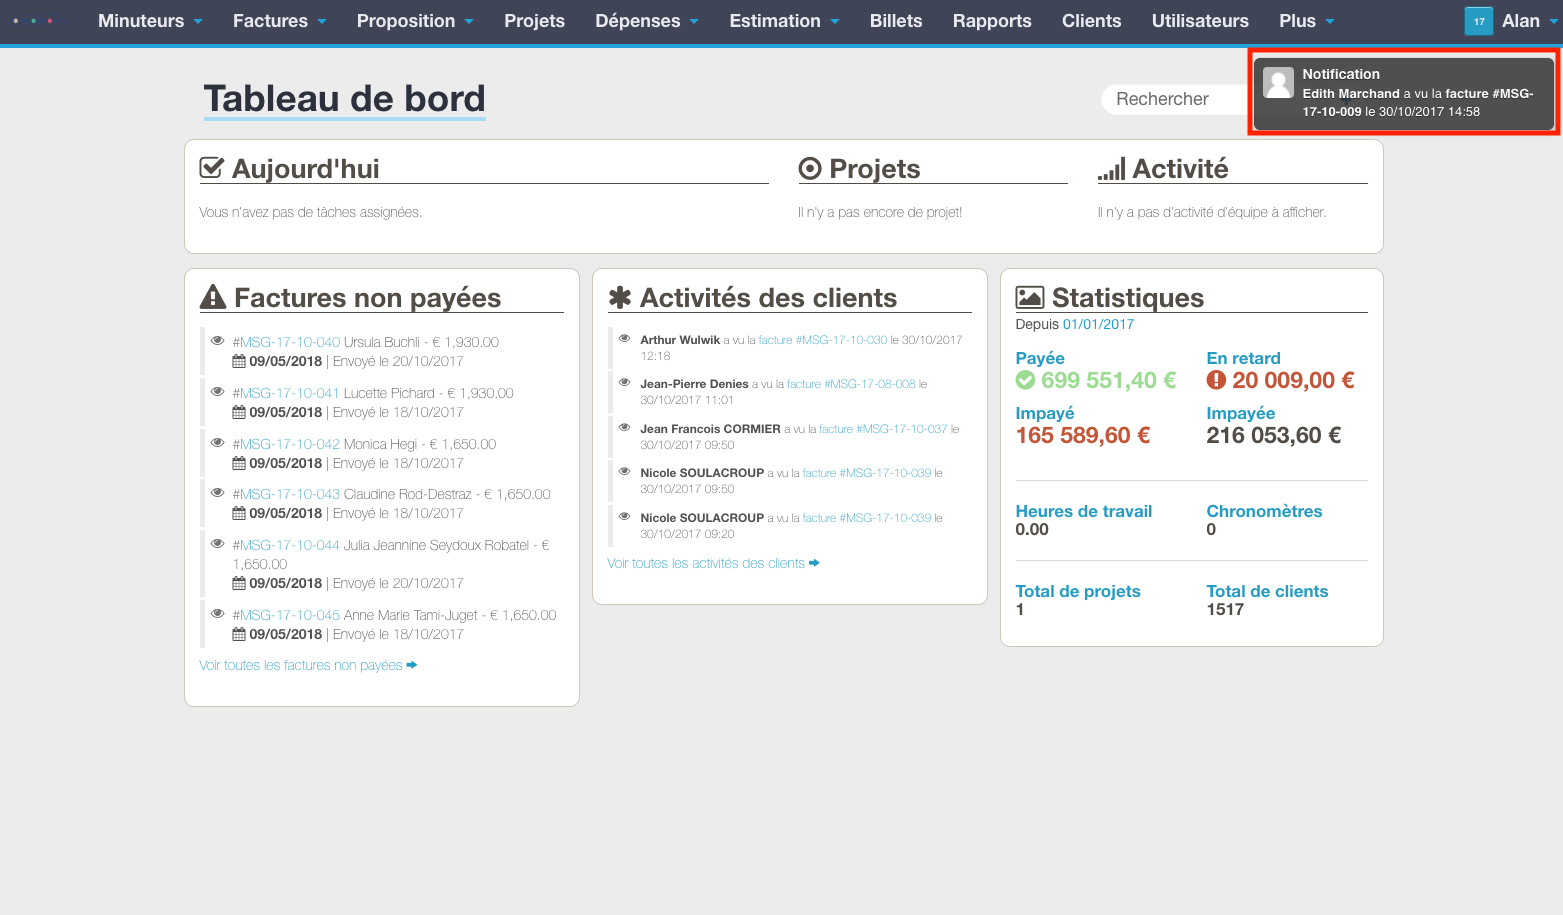Follow Voir toutes les activités des clients link
The width and height of the screenshot is (1563, 915).
pos(706,563)
